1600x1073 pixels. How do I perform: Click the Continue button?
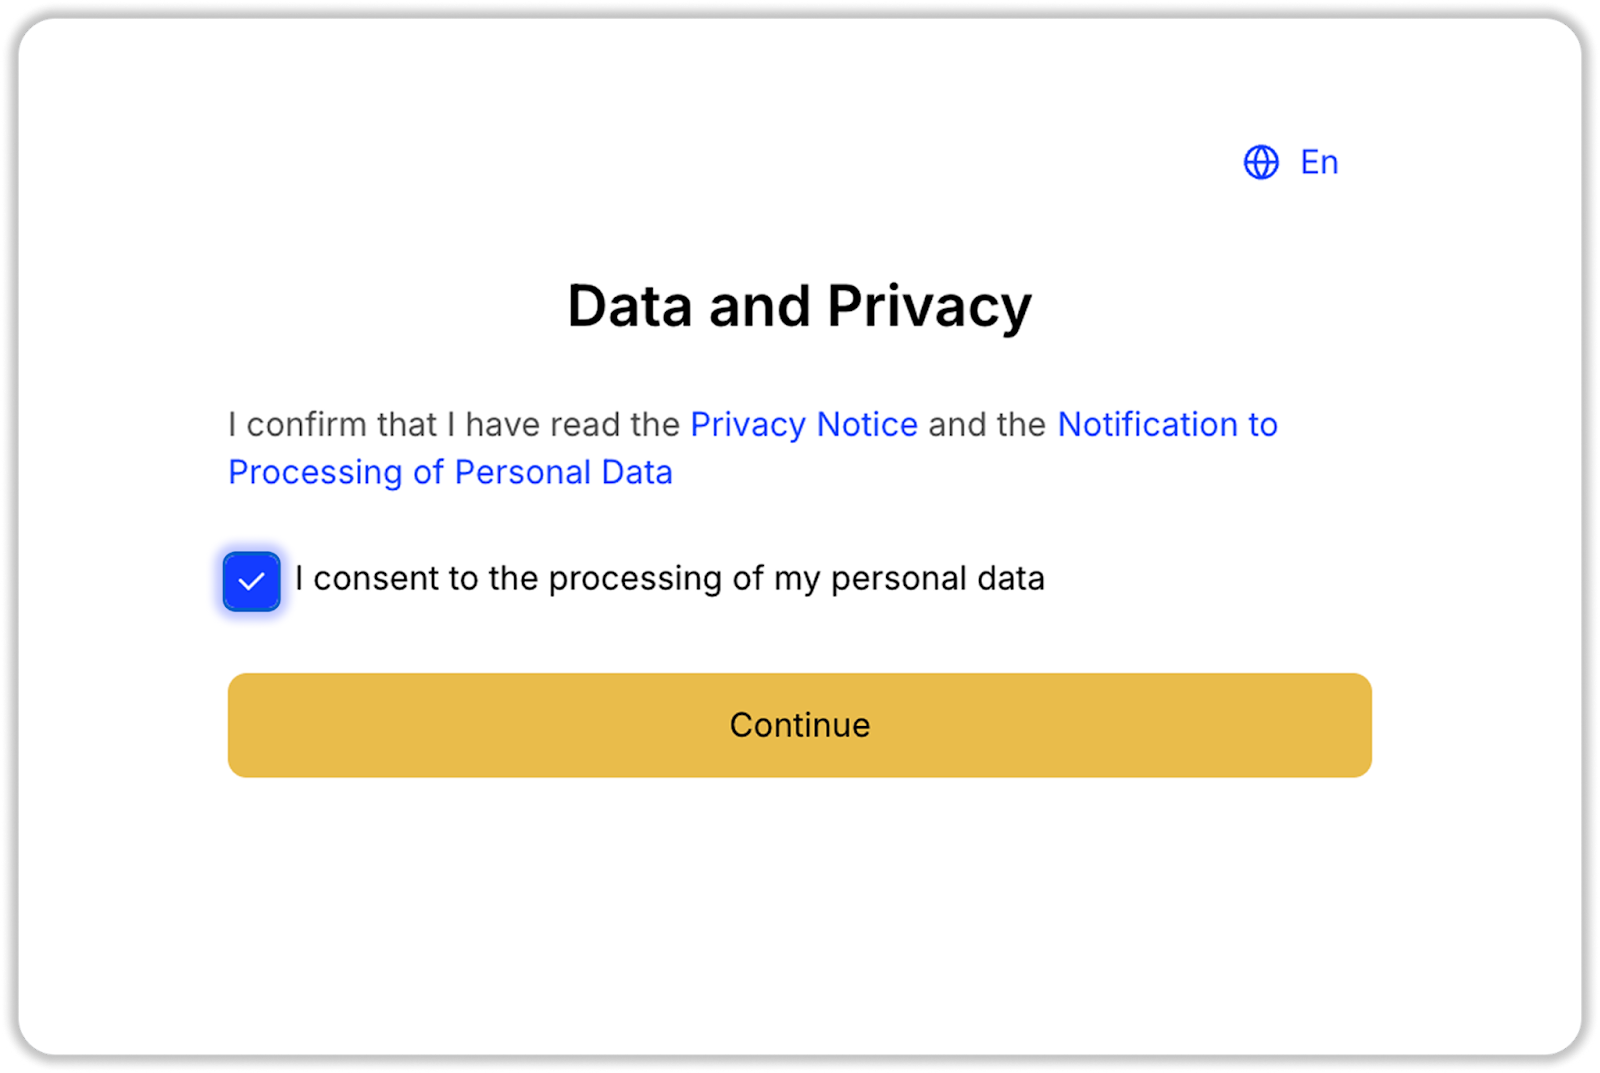point(799,725)
